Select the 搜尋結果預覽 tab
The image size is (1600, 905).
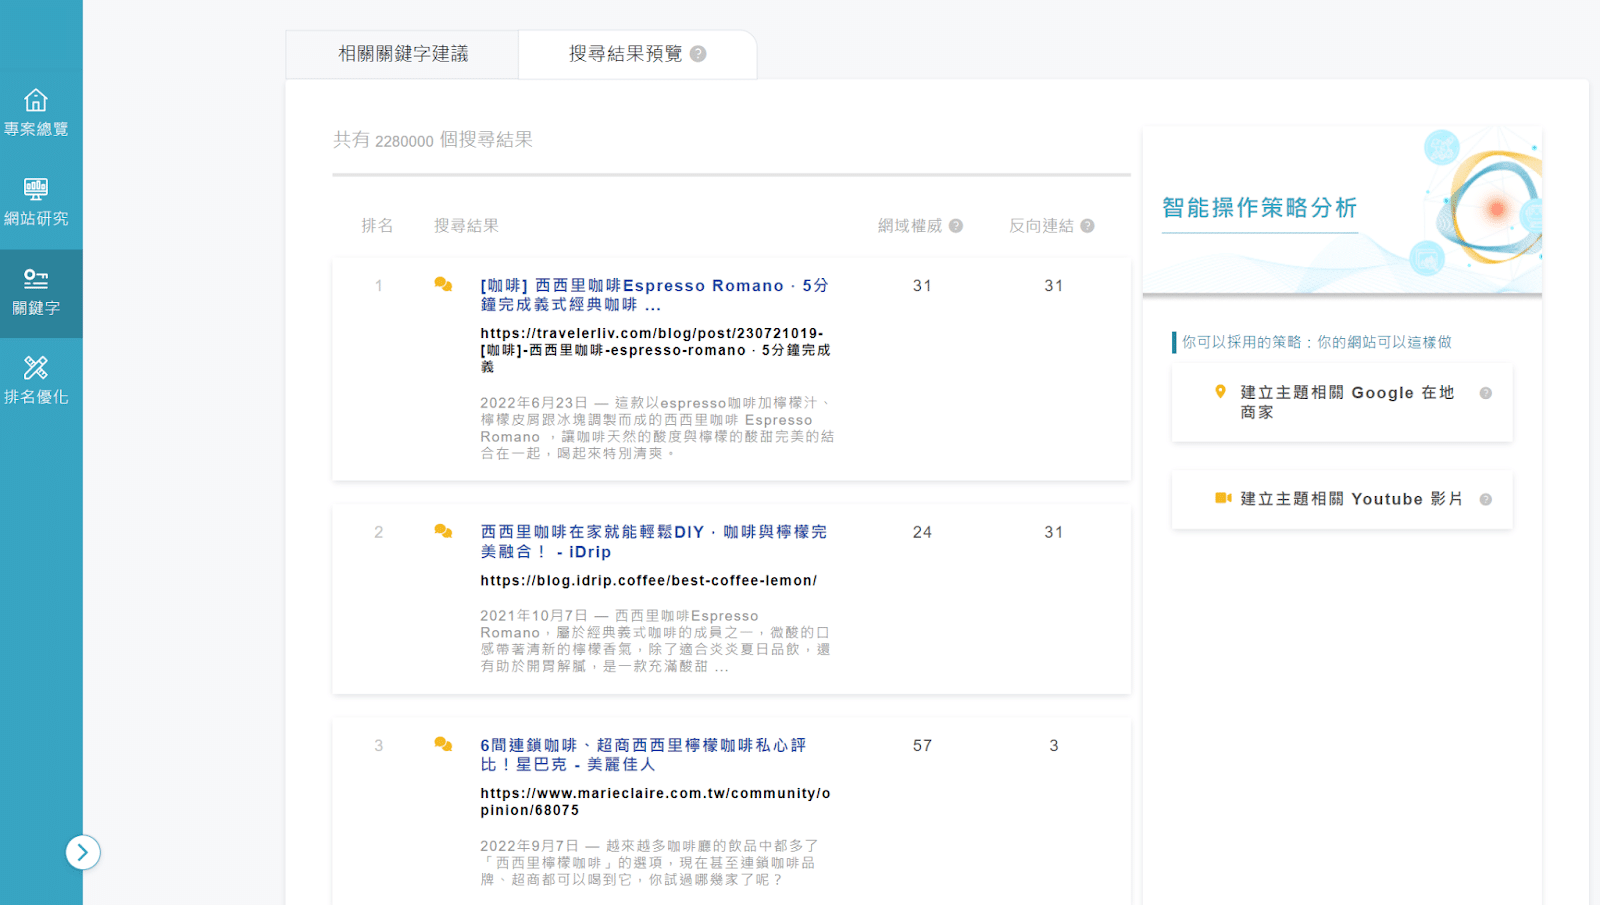(625, 54)
